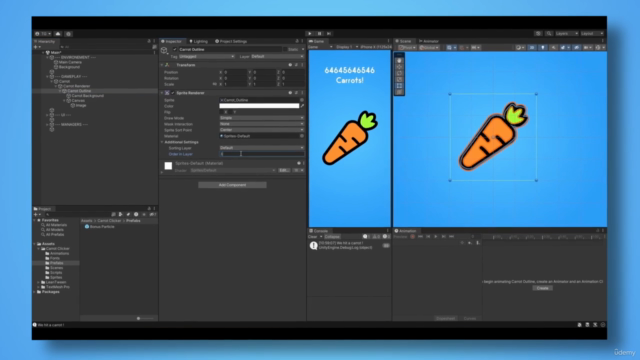Image resolution: width=640 pixels, height=360 pixels.
Task: Toggle Collapse in the Console
Action: [x=332, y=237]
